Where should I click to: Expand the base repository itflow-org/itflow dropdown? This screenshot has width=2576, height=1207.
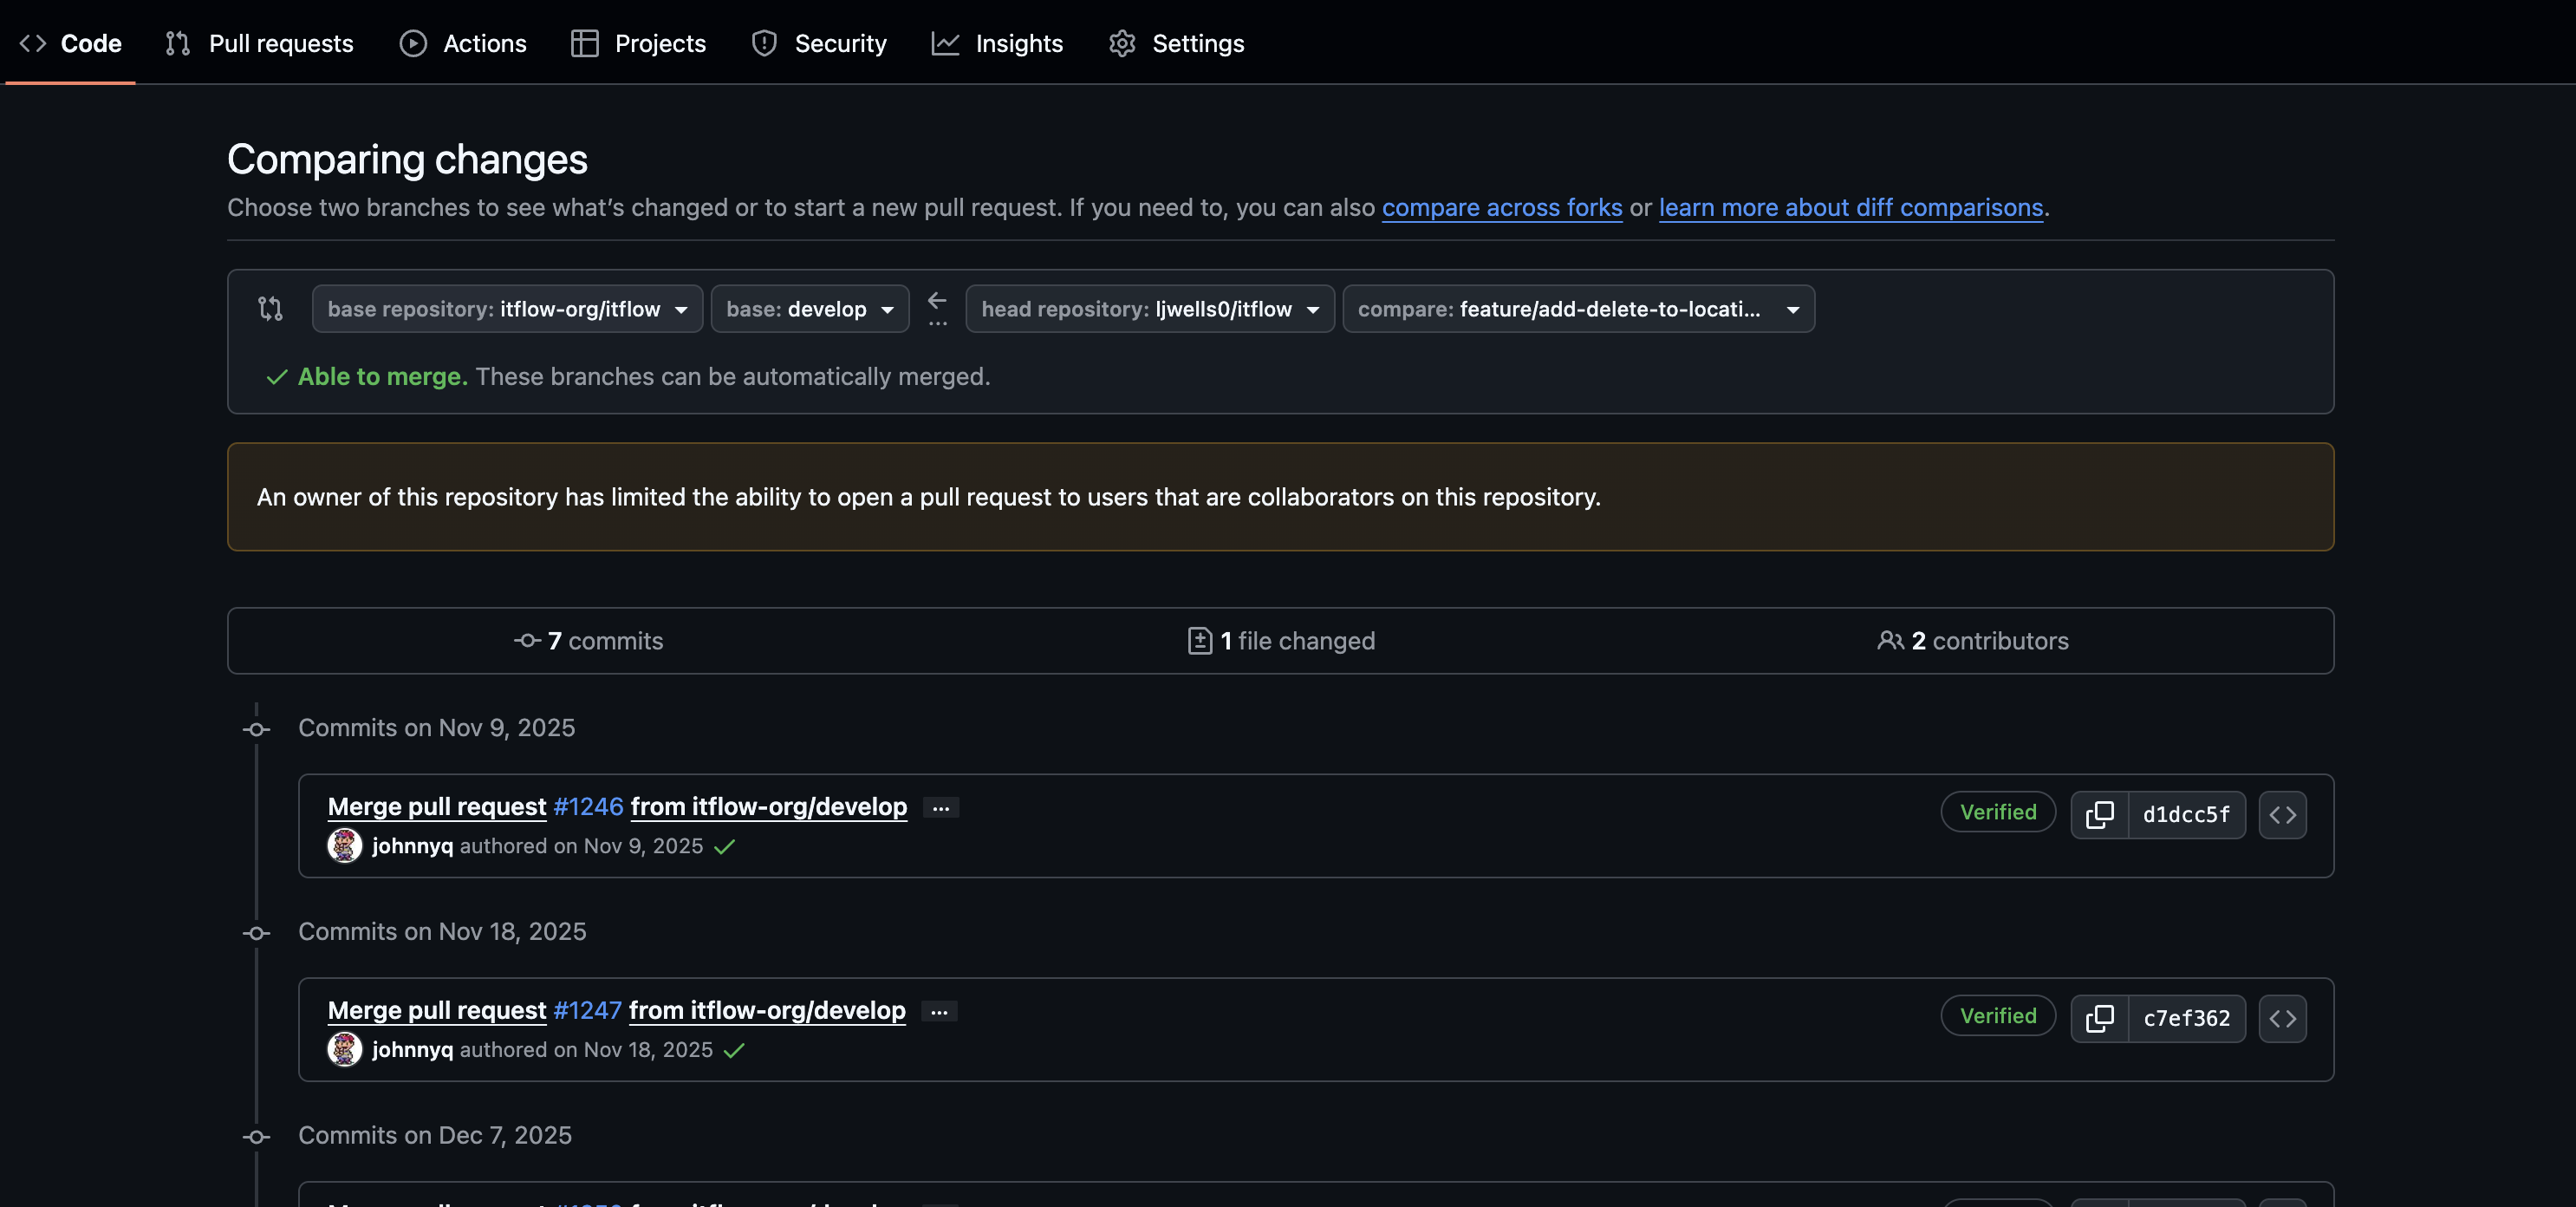(x=507, y=308)
